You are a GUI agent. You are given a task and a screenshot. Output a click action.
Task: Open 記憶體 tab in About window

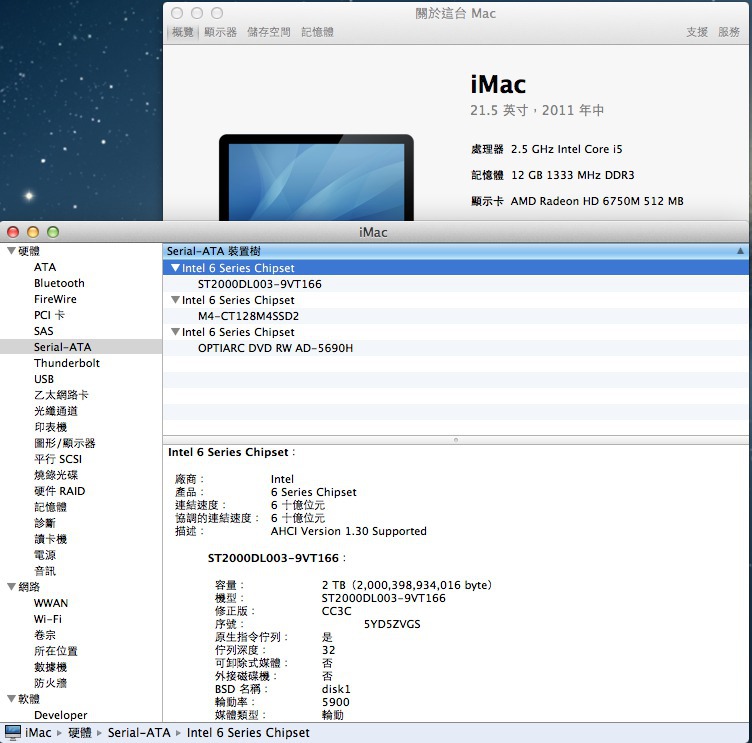click(x=317, y=32)
